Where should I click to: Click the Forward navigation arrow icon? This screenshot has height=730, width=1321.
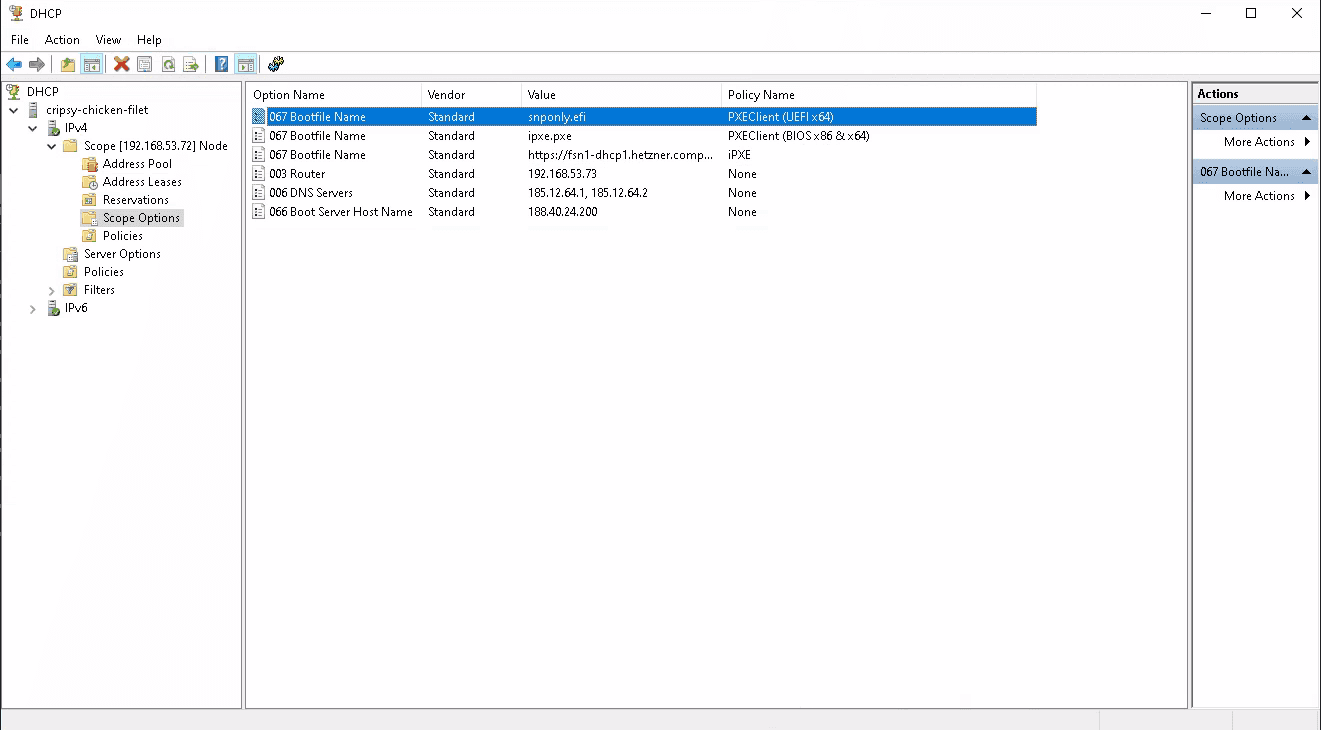[37, 64]
